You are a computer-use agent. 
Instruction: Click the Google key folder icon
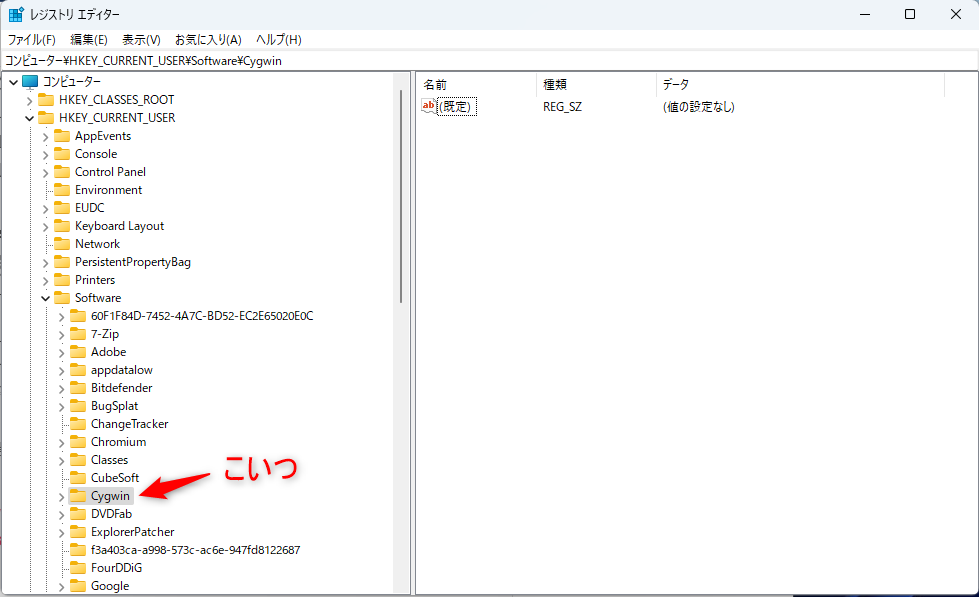point(77,586)
